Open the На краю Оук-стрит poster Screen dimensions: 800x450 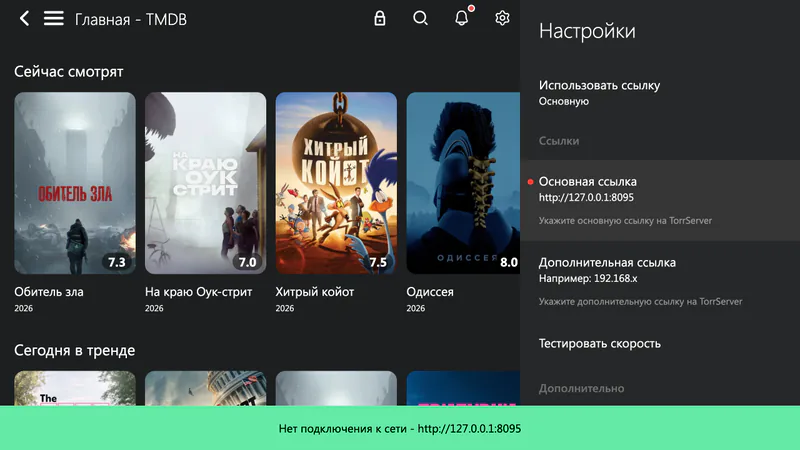206,183
